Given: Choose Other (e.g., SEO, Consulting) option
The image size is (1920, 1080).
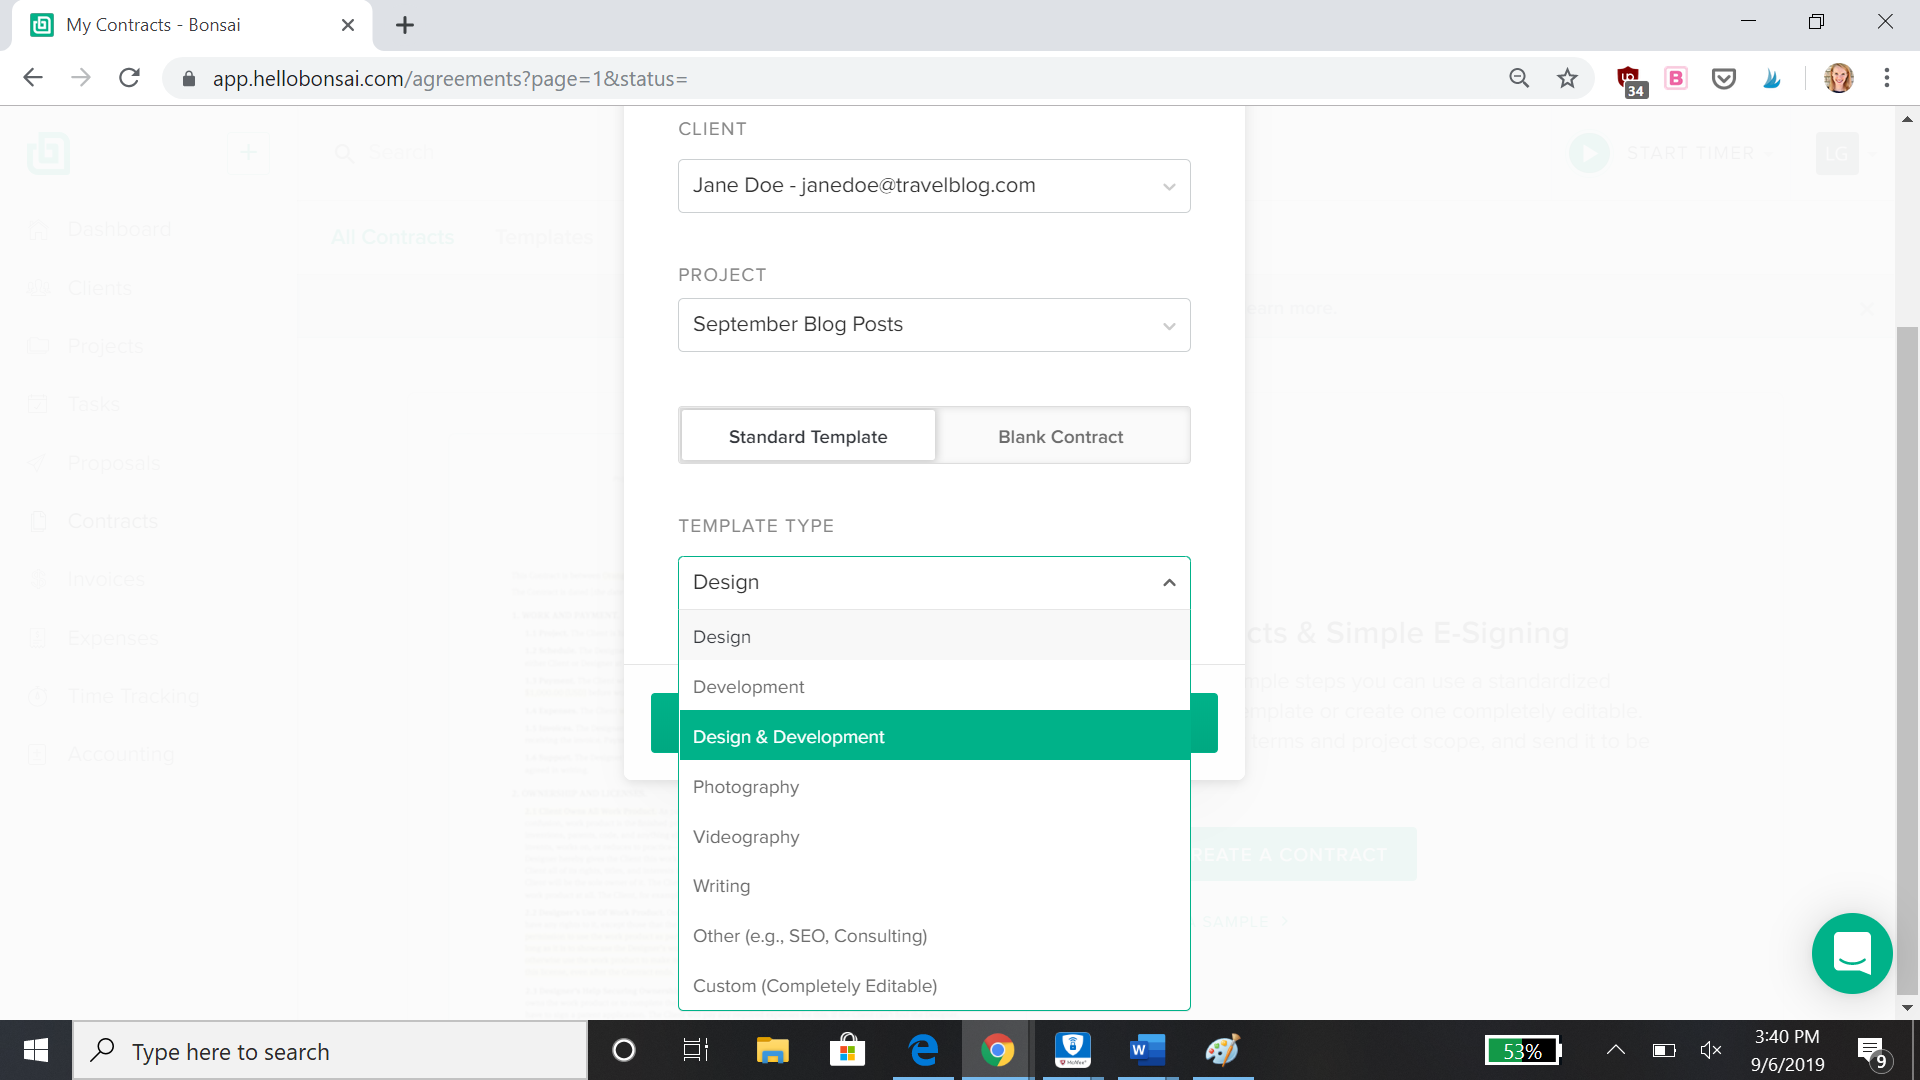Looking at the screenshot, I should (934, 936).
